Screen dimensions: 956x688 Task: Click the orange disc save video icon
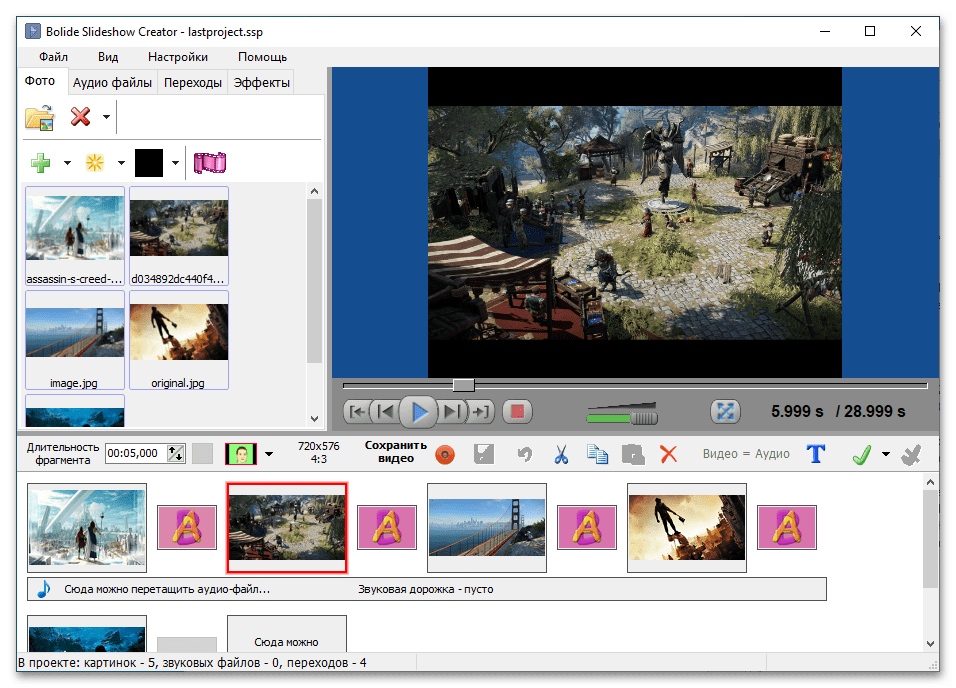[446, 455]
